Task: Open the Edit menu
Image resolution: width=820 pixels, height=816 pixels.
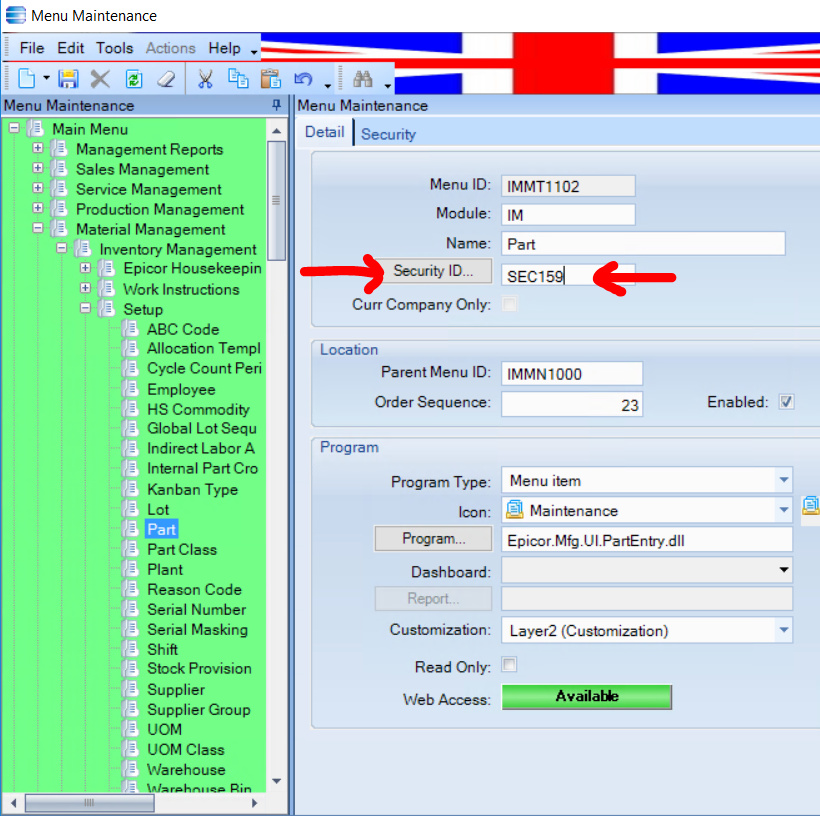Action: (x=71, y=48)
